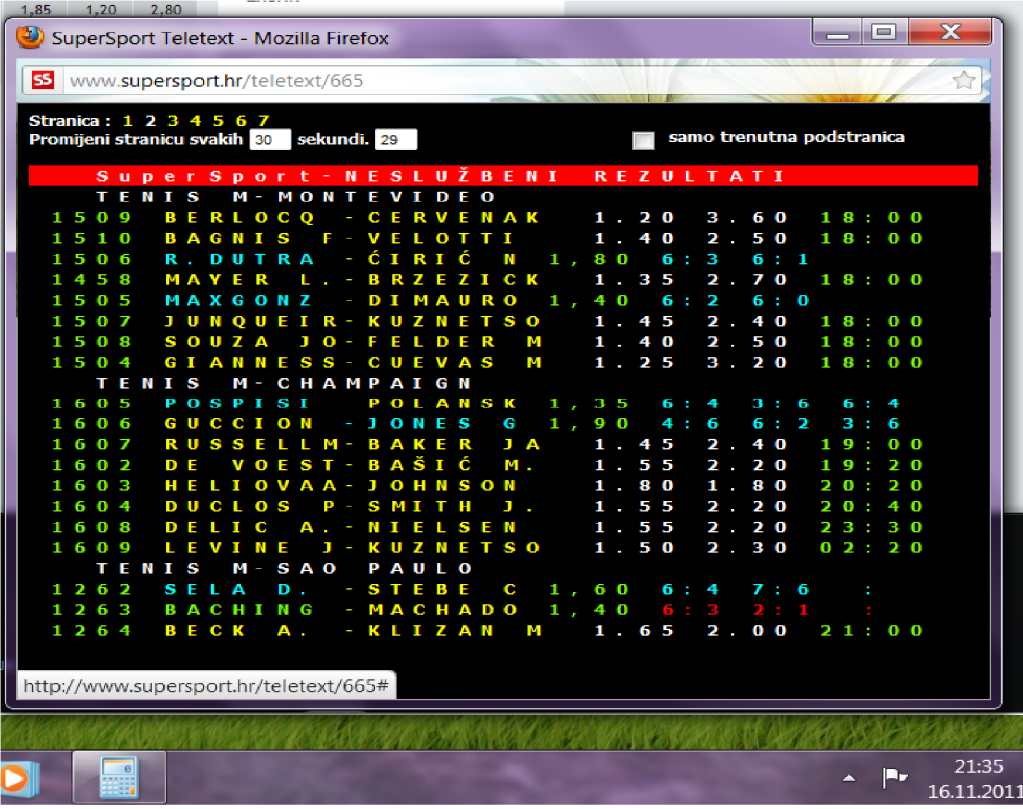Jump to teletext subpage 5
Screen dimensions: 1023x809
pos(218,121)
